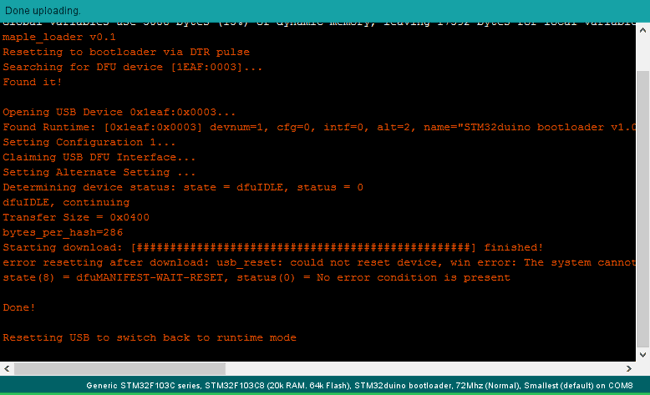Click the horizontal scrollbar's right arrow
This screenshot has width=650, height=395.
pyautogui.click(x=629, y=368)
